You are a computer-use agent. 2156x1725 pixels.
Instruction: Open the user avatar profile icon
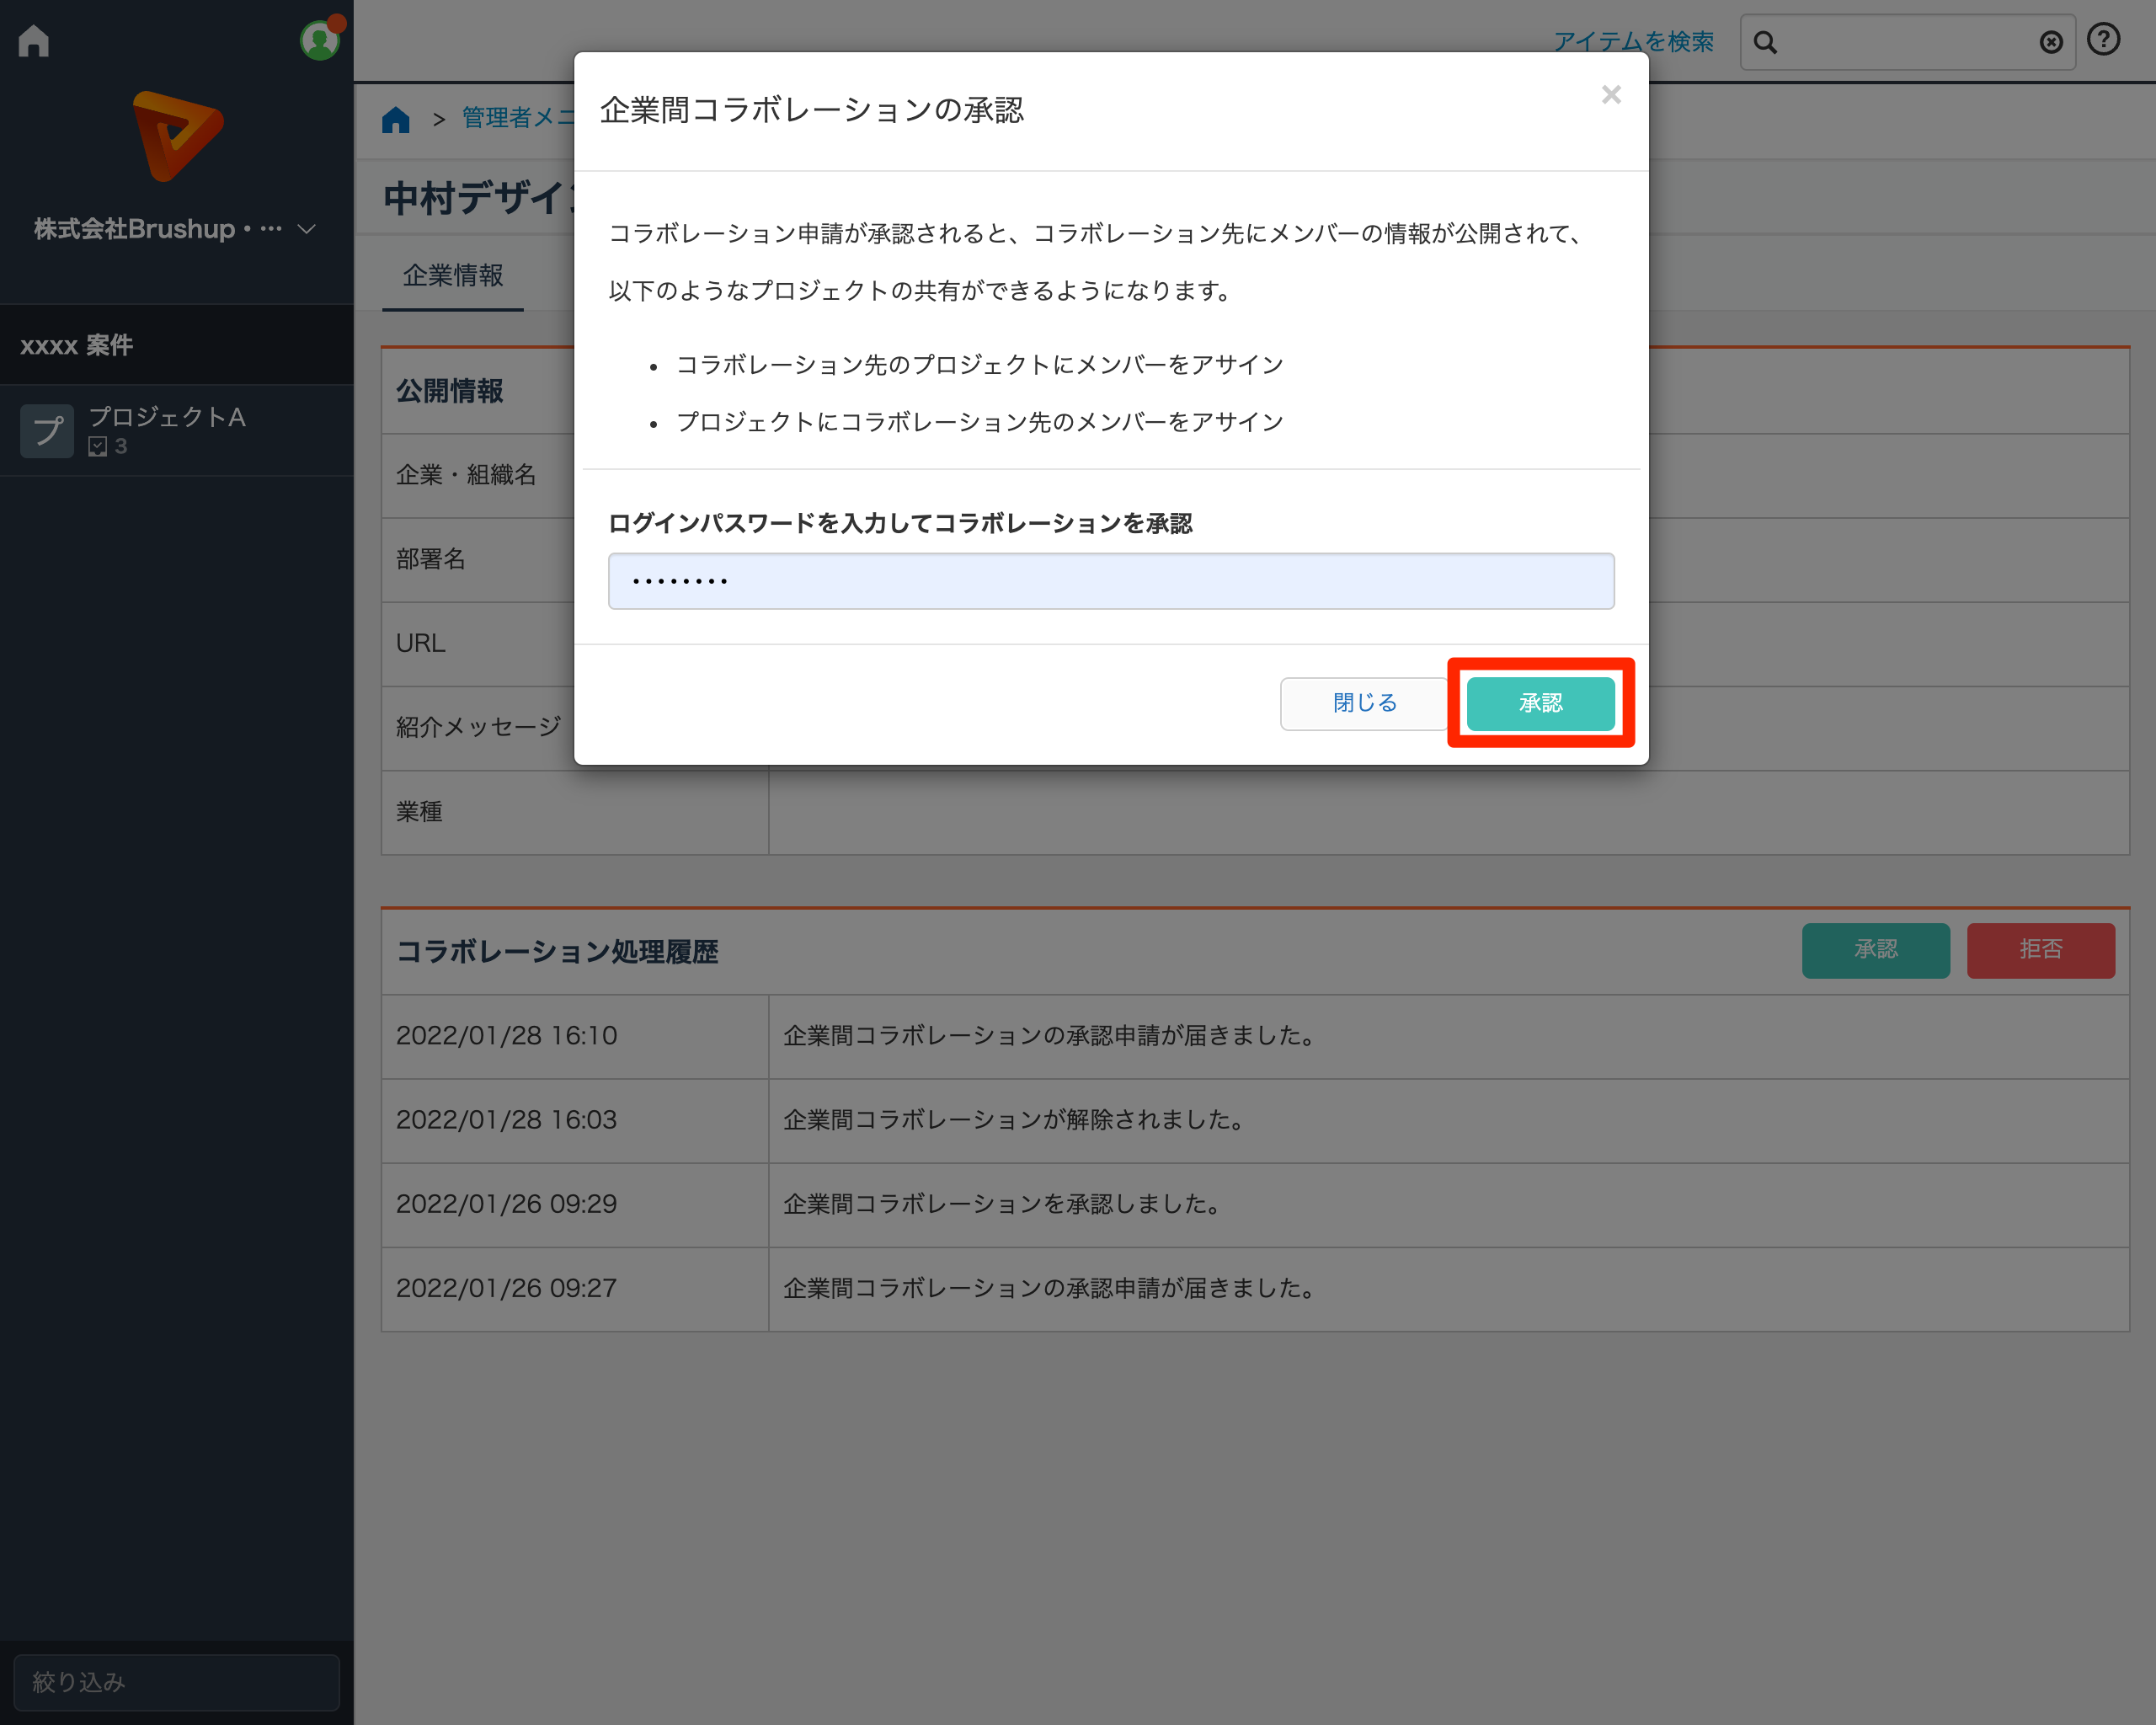pos(319,41)
